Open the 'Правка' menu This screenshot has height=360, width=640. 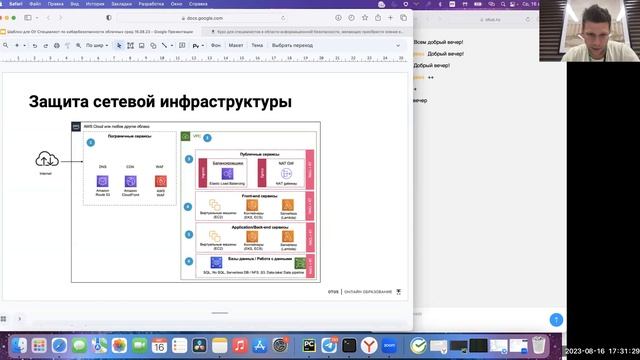[x=56, y=4]
